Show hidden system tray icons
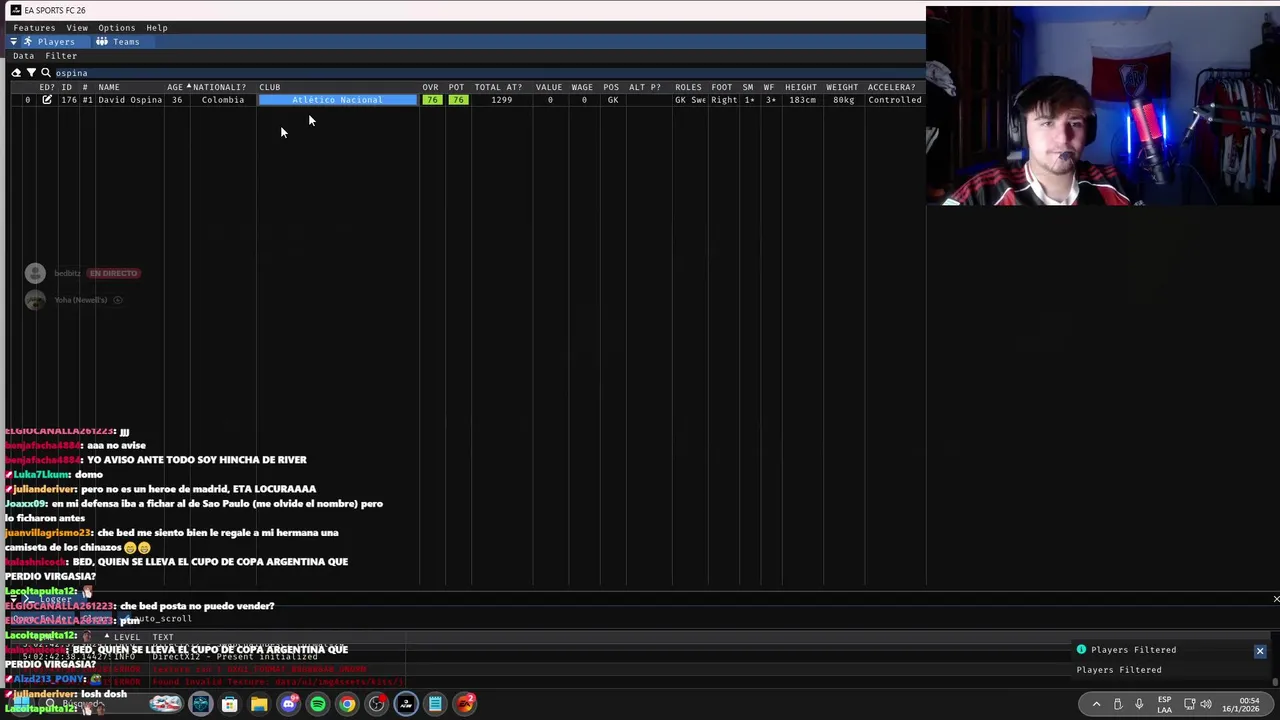1280x720 pixels. (1096, 704)
